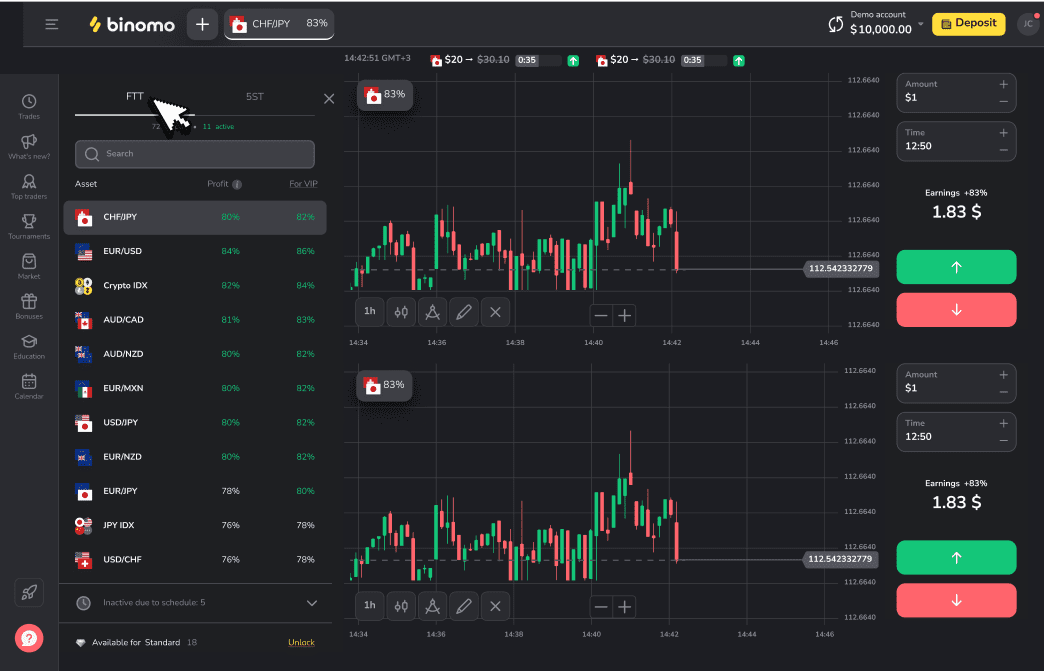Open the Demo account dropdown
Viewport: 1044px width, 671px height.
[920, 23]
